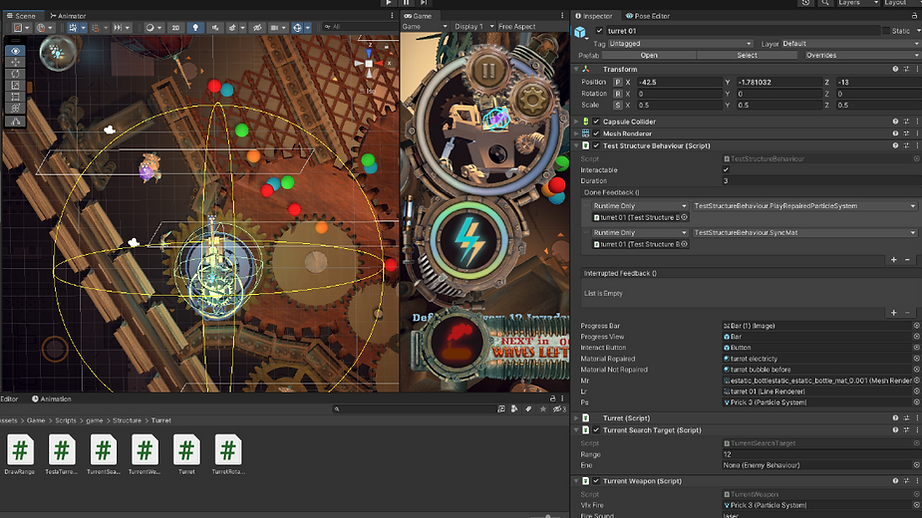Add entry to Interrupted Feedback list with plus
This screenshot has height=518, width=922.
coord(894,313)
